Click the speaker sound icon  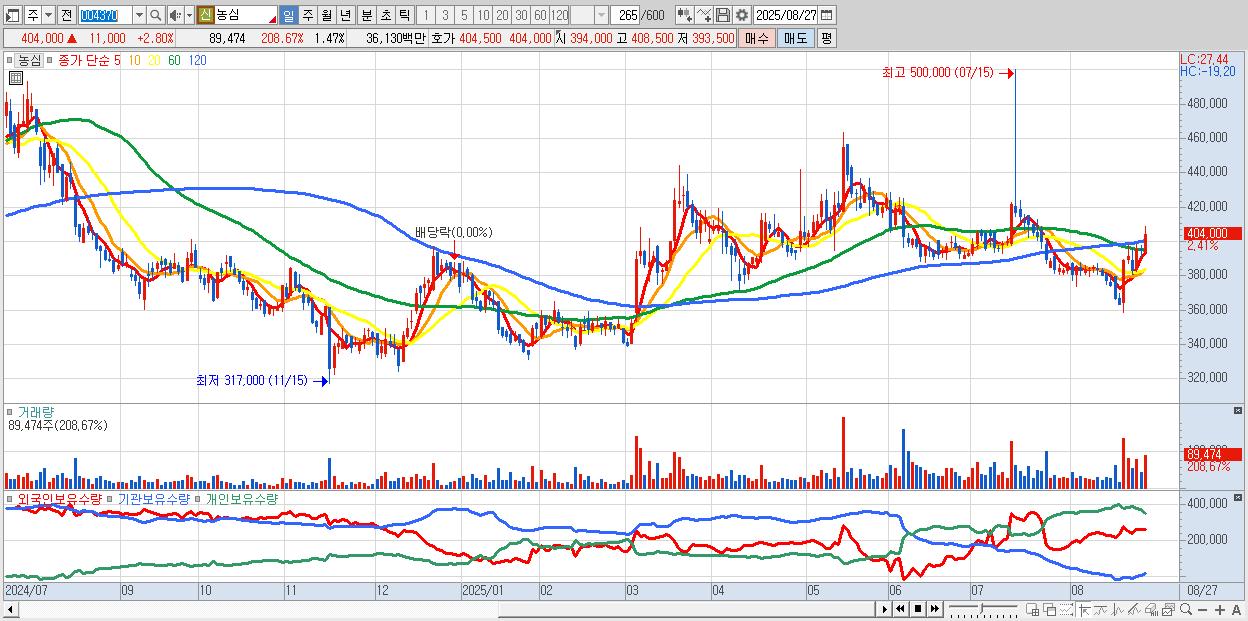point(175,15)
